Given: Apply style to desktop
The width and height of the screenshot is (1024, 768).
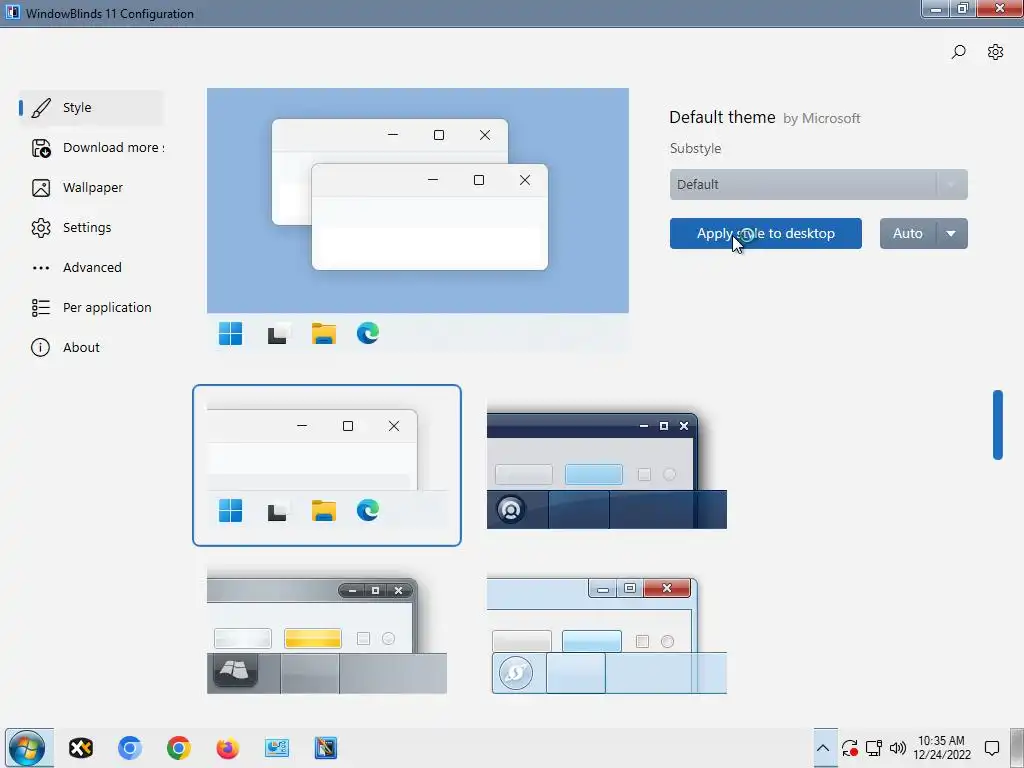Looking at the screenshot, I should pyautogui.click(x=765, y=233).
